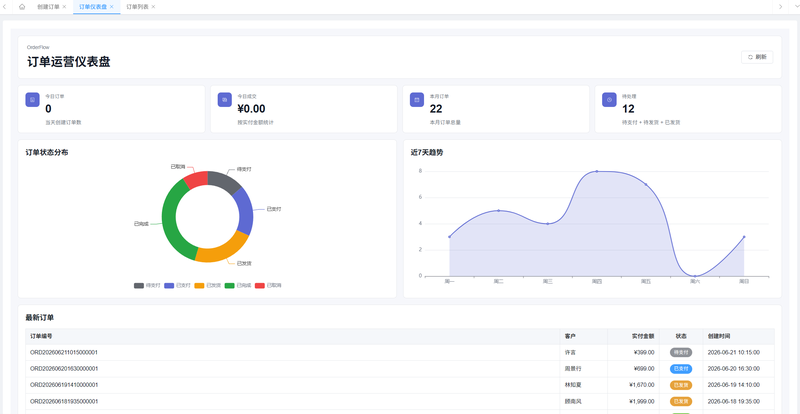Viewport: 800px width, 414px height.
Task: Switch to the 创建订单 tab
Action: pos(48,7)
